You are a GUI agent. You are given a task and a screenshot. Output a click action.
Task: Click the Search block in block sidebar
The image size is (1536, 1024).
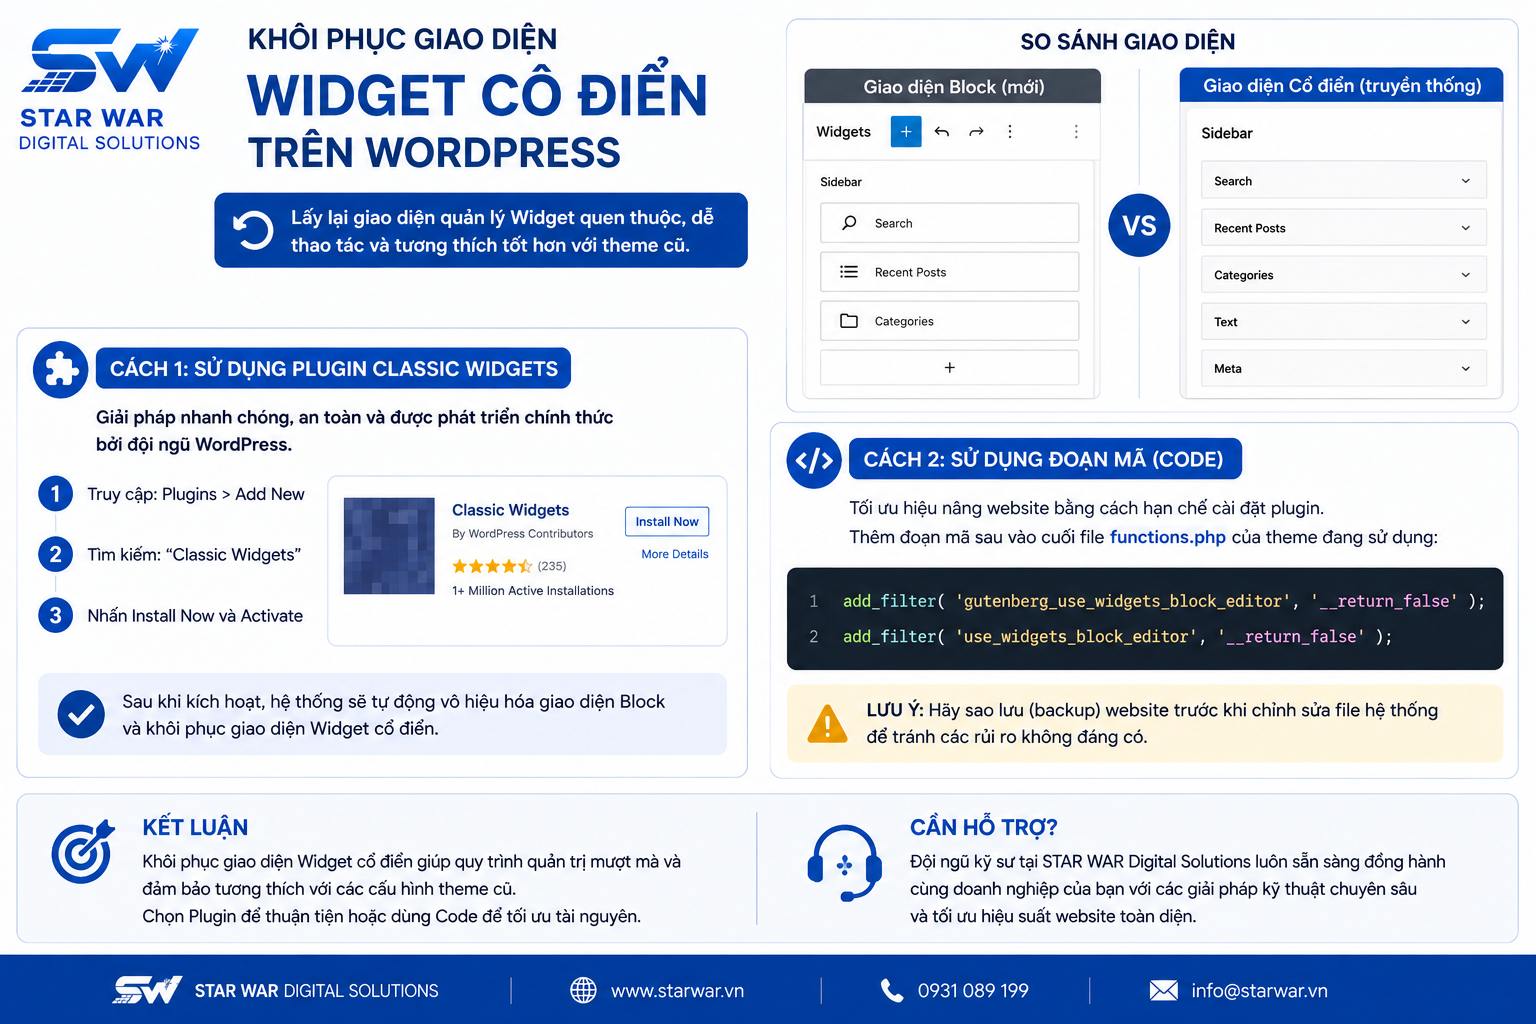click(x=949, y=223)
